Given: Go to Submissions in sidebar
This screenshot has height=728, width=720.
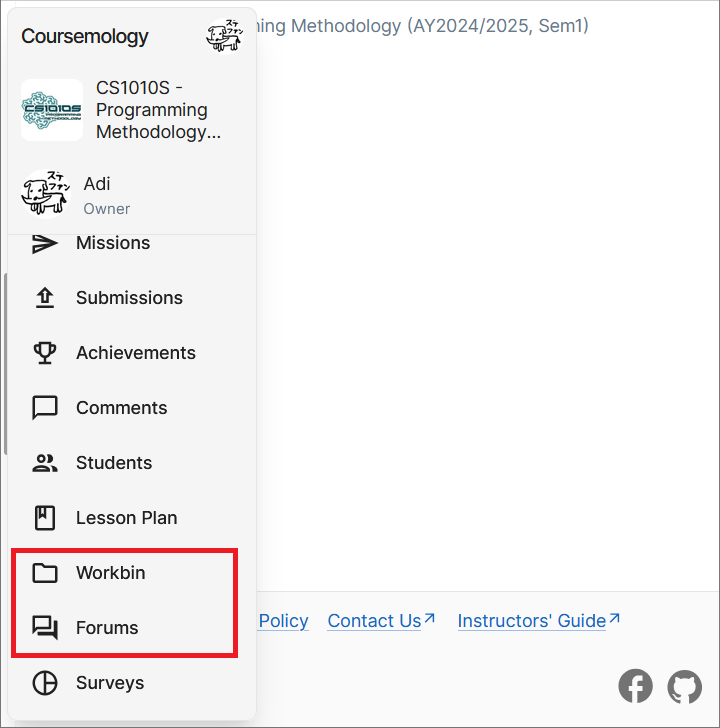Looking at the screenshot, I should point(129,298).
